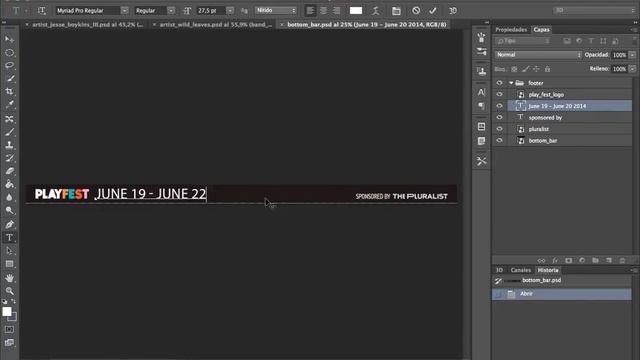The width and height of the screenshot is (640, 360).
Task: Commit current text edits
Action: tap(433, 11)
